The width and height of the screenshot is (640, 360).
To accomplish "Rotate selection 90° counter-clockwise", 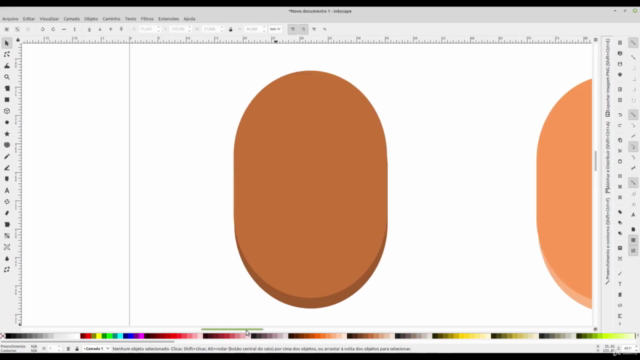I will 42,29.
